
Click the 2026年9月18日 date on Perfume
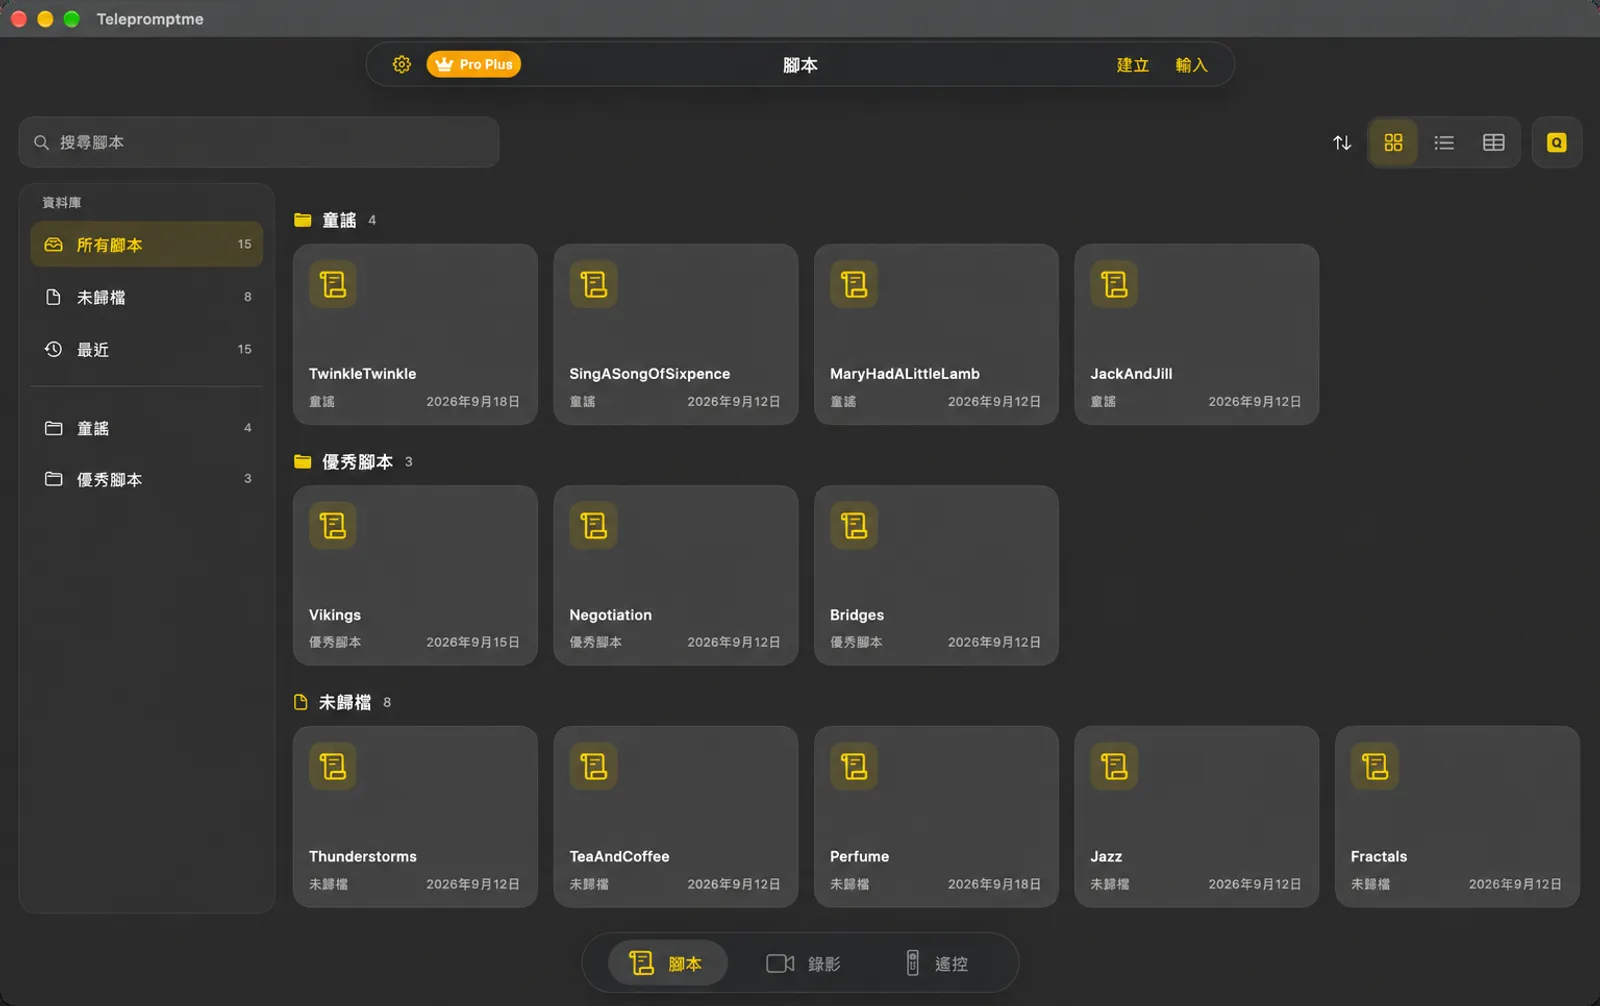click(x=994, y=884)
